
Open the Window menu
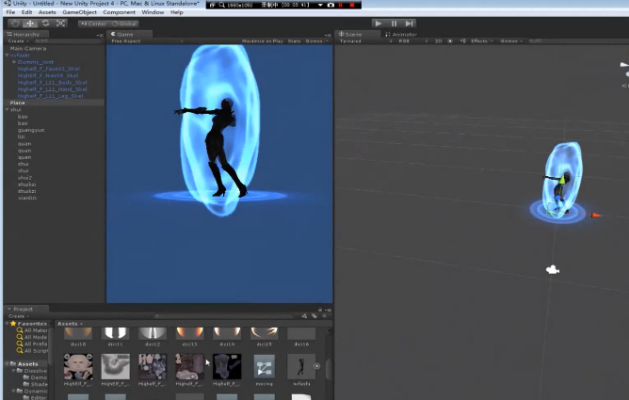[152, 12]
